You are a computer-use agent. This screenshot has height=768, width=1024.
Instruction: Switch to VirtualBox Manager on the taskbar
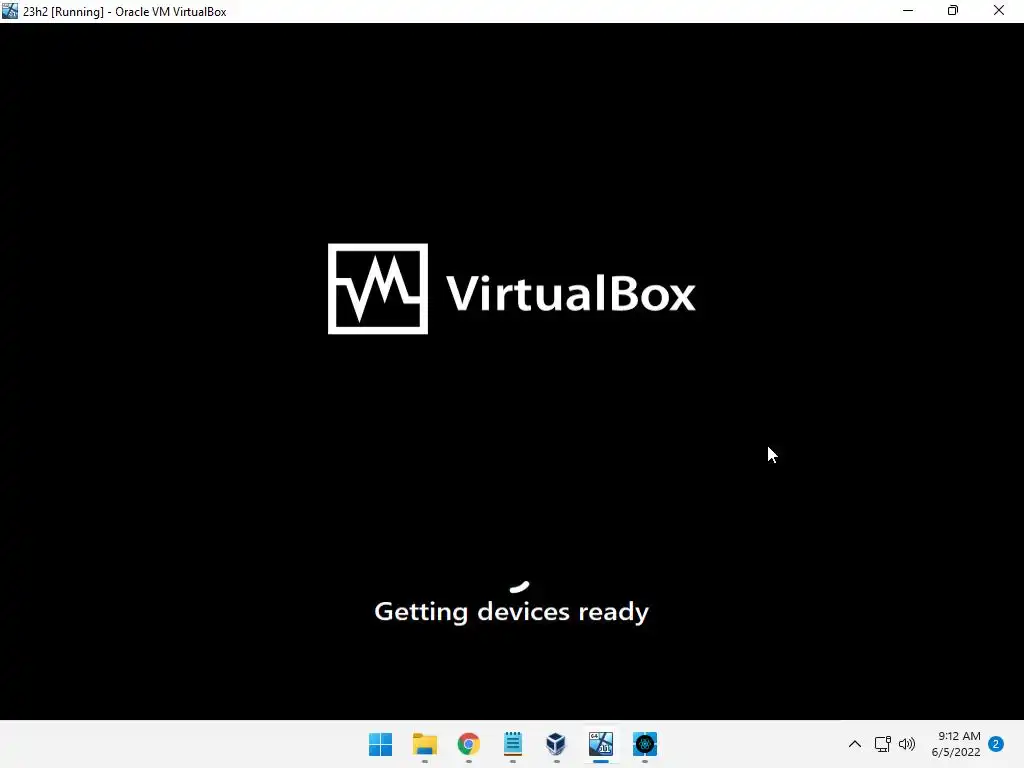pyautogui.click(x=556, y=744)
